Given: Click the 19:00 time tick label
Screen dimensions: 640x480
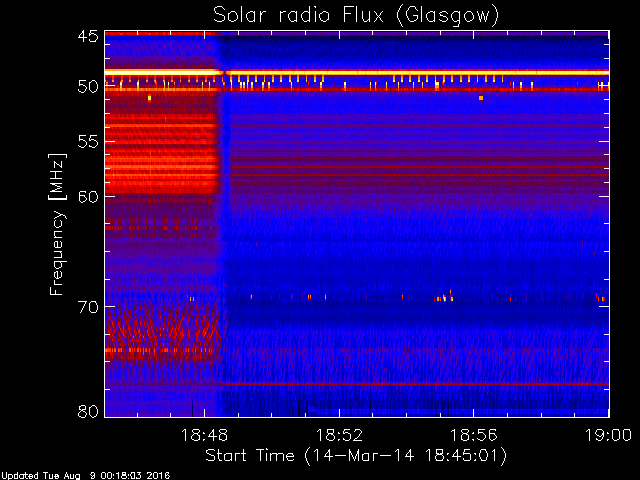Looking at the screenshot, I should click(x=608, y=435).
